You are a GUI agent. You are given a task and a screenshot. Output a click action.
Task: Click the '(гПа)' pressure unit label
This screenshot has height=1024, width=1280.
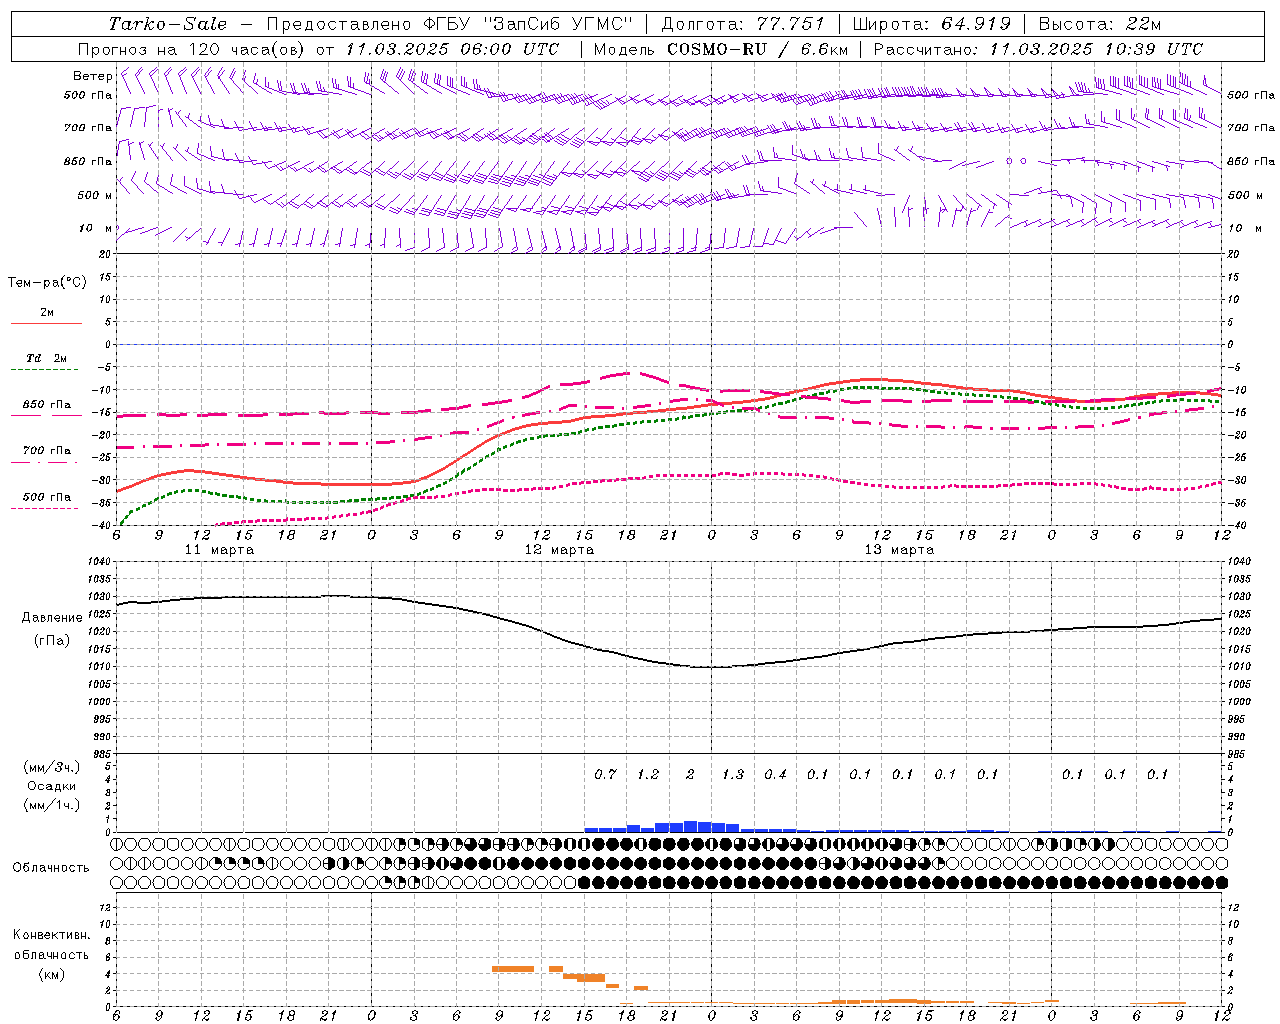coord(52,640)
